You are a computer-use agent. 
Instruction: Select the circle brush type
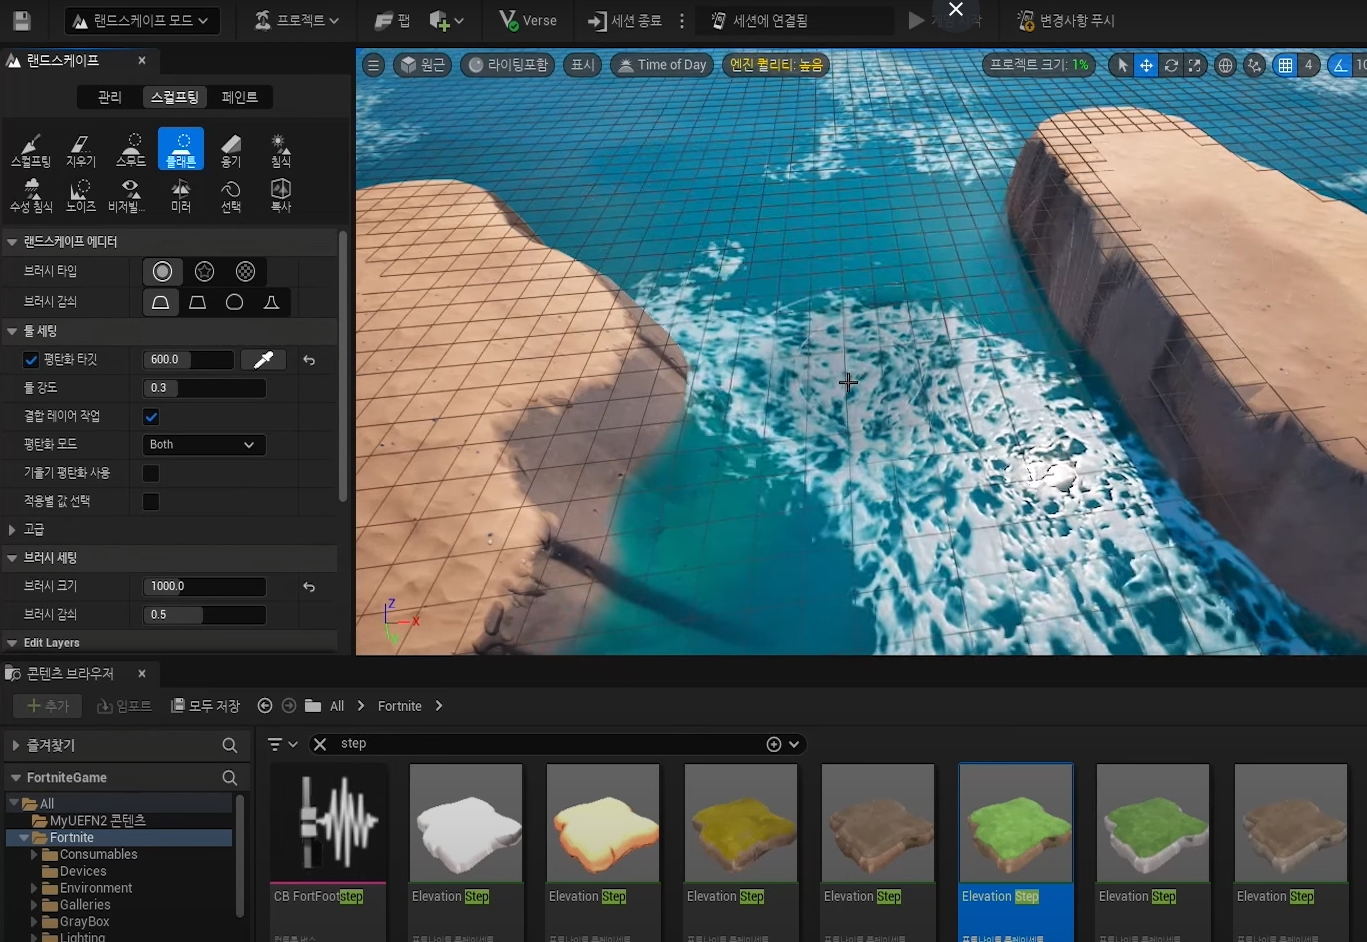(x=162, y=272)
